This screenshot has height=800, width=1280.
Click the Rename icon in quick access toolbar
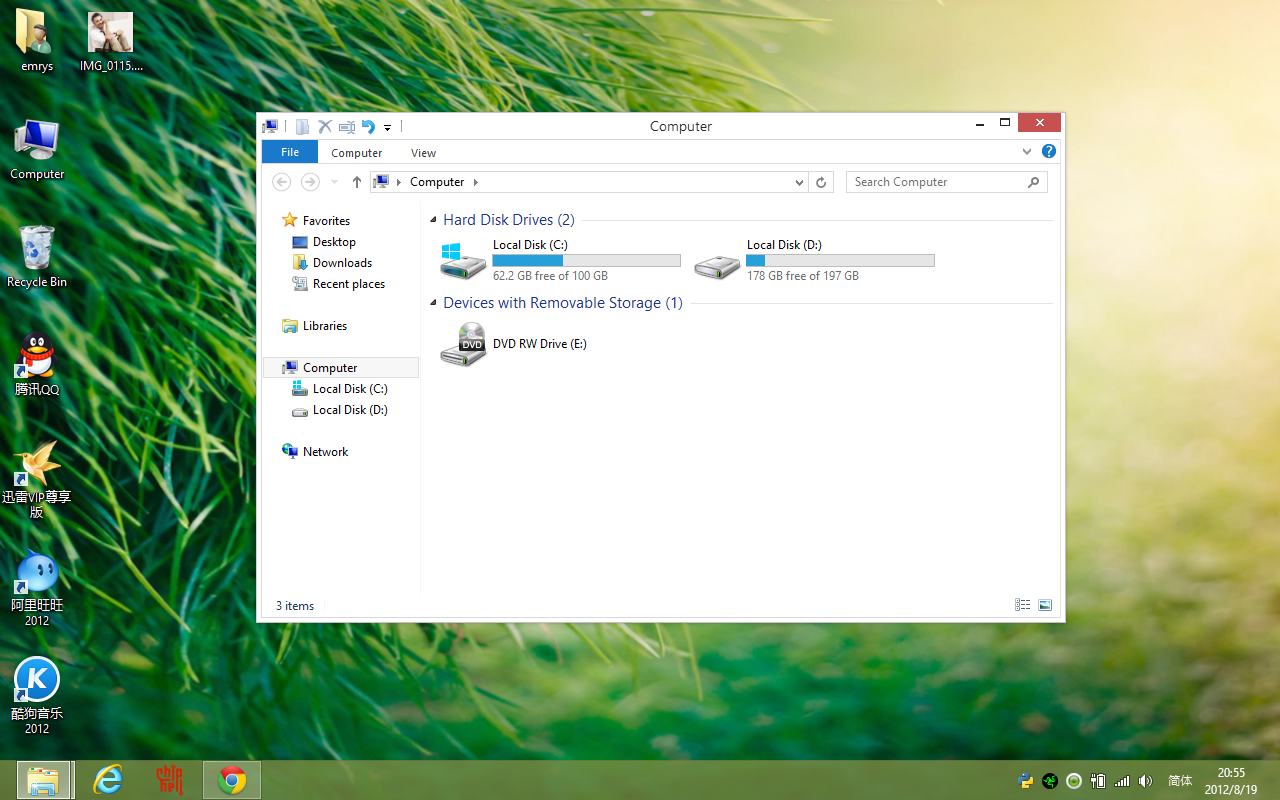tap(347, 126)
